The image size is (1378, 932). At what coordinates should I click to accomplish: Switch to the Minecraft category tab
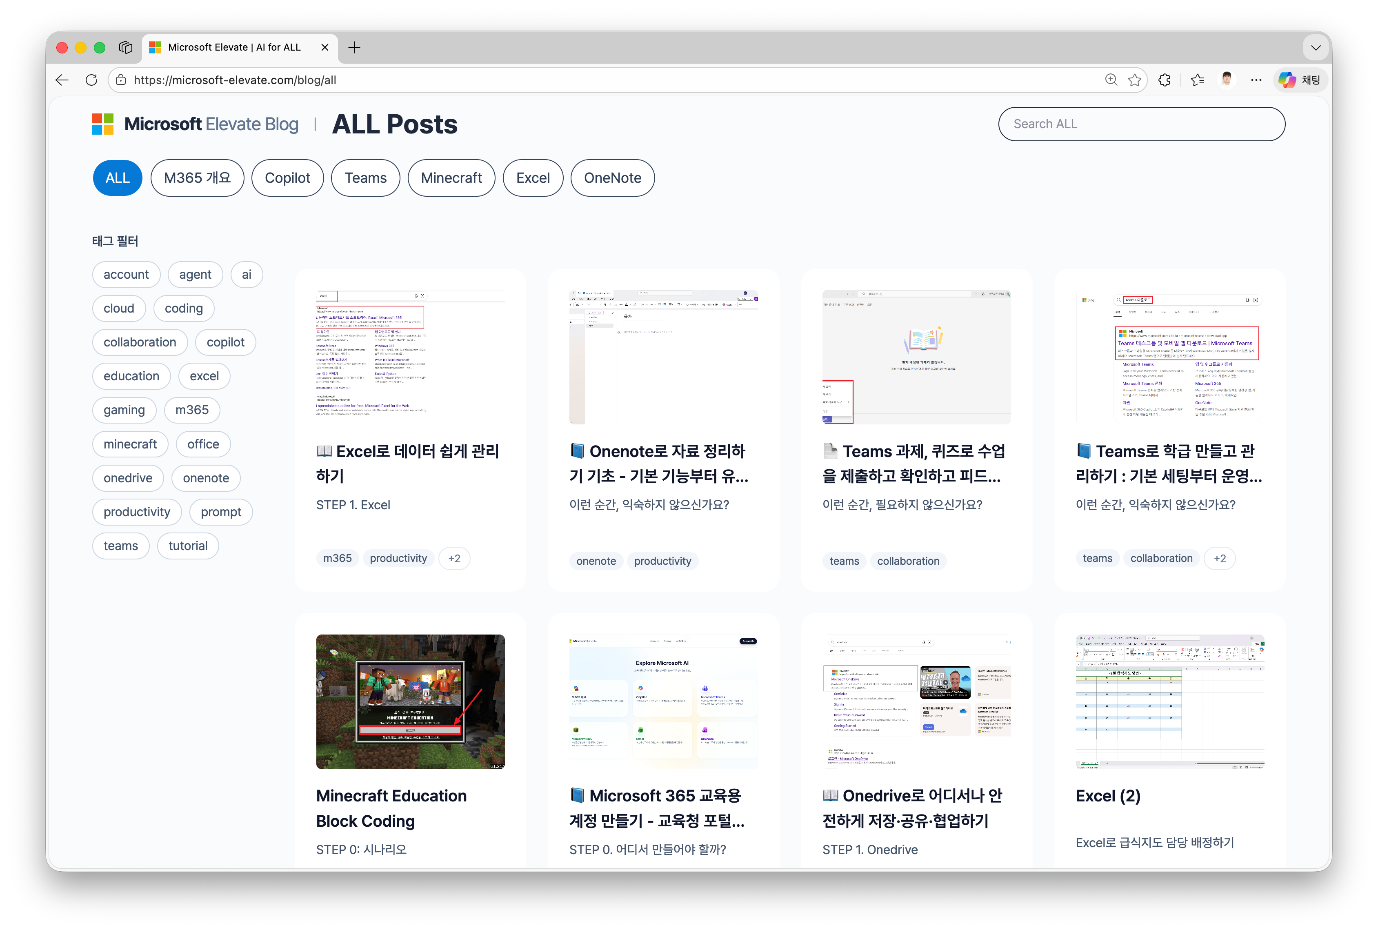tap(451, 178)
